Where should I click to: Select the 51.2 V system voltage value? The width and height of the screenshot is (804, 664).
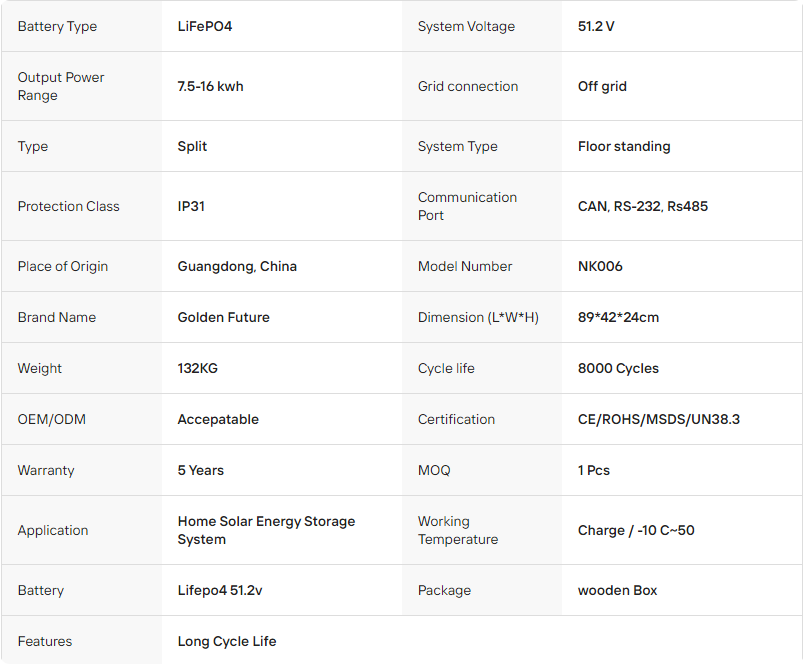tap(596, 26)
